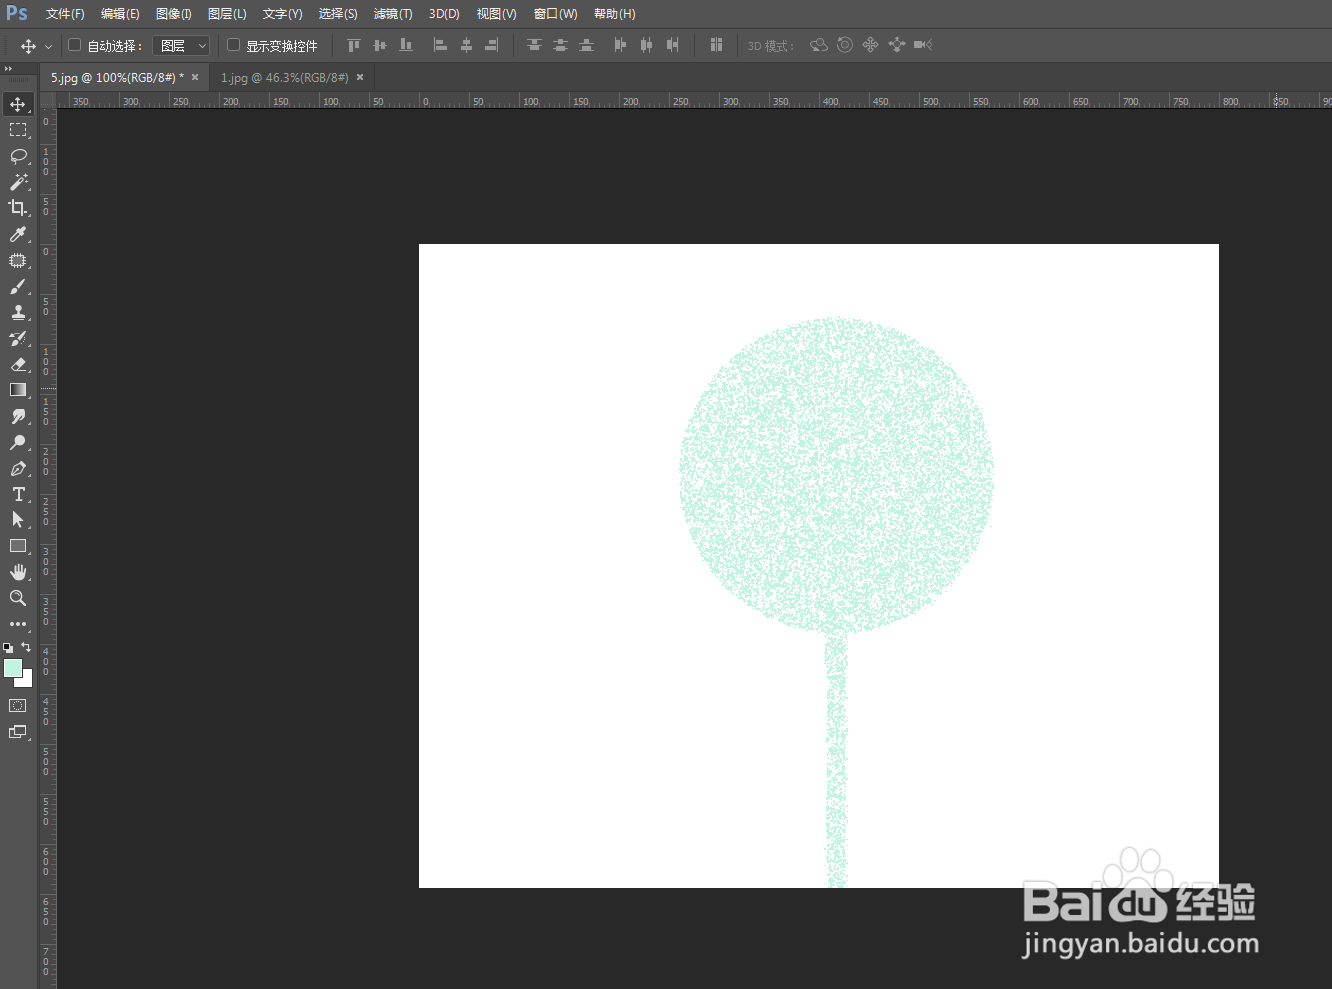Screen dimensions: 1332x989
Task: Select the Brush tool
Action: coord(18,286)
